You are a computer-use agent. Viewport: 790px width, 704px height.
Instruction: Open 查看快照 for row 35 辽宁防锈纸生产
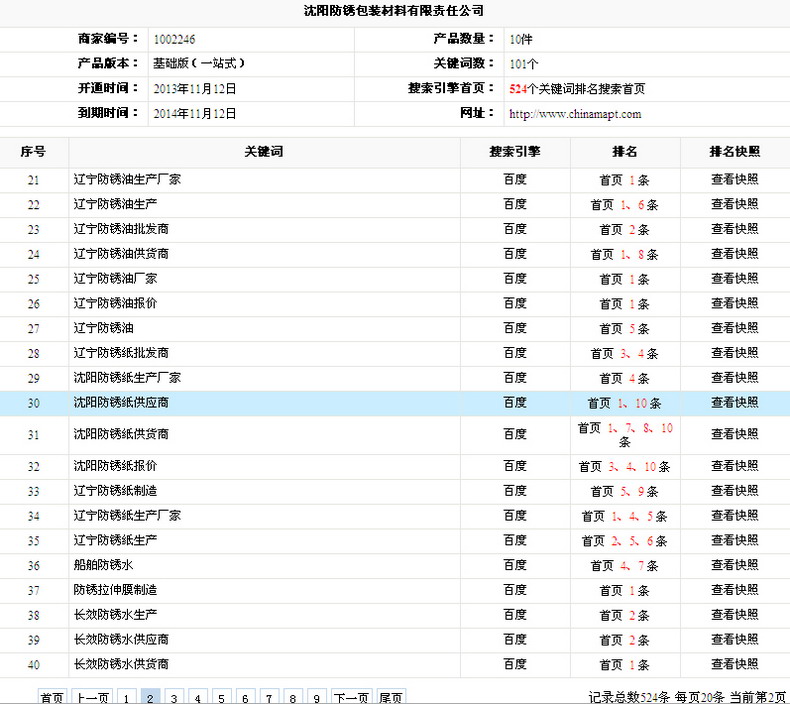tap(735, 540)
